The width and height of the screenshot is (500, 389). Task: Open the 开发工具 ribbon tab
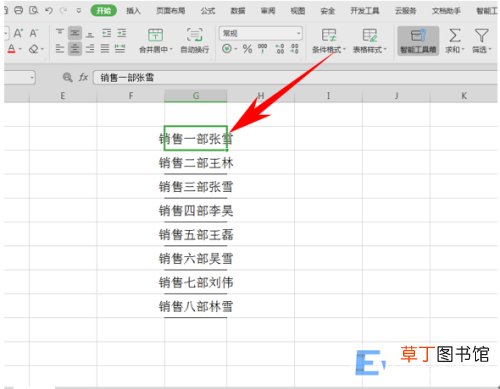(365, 11)
